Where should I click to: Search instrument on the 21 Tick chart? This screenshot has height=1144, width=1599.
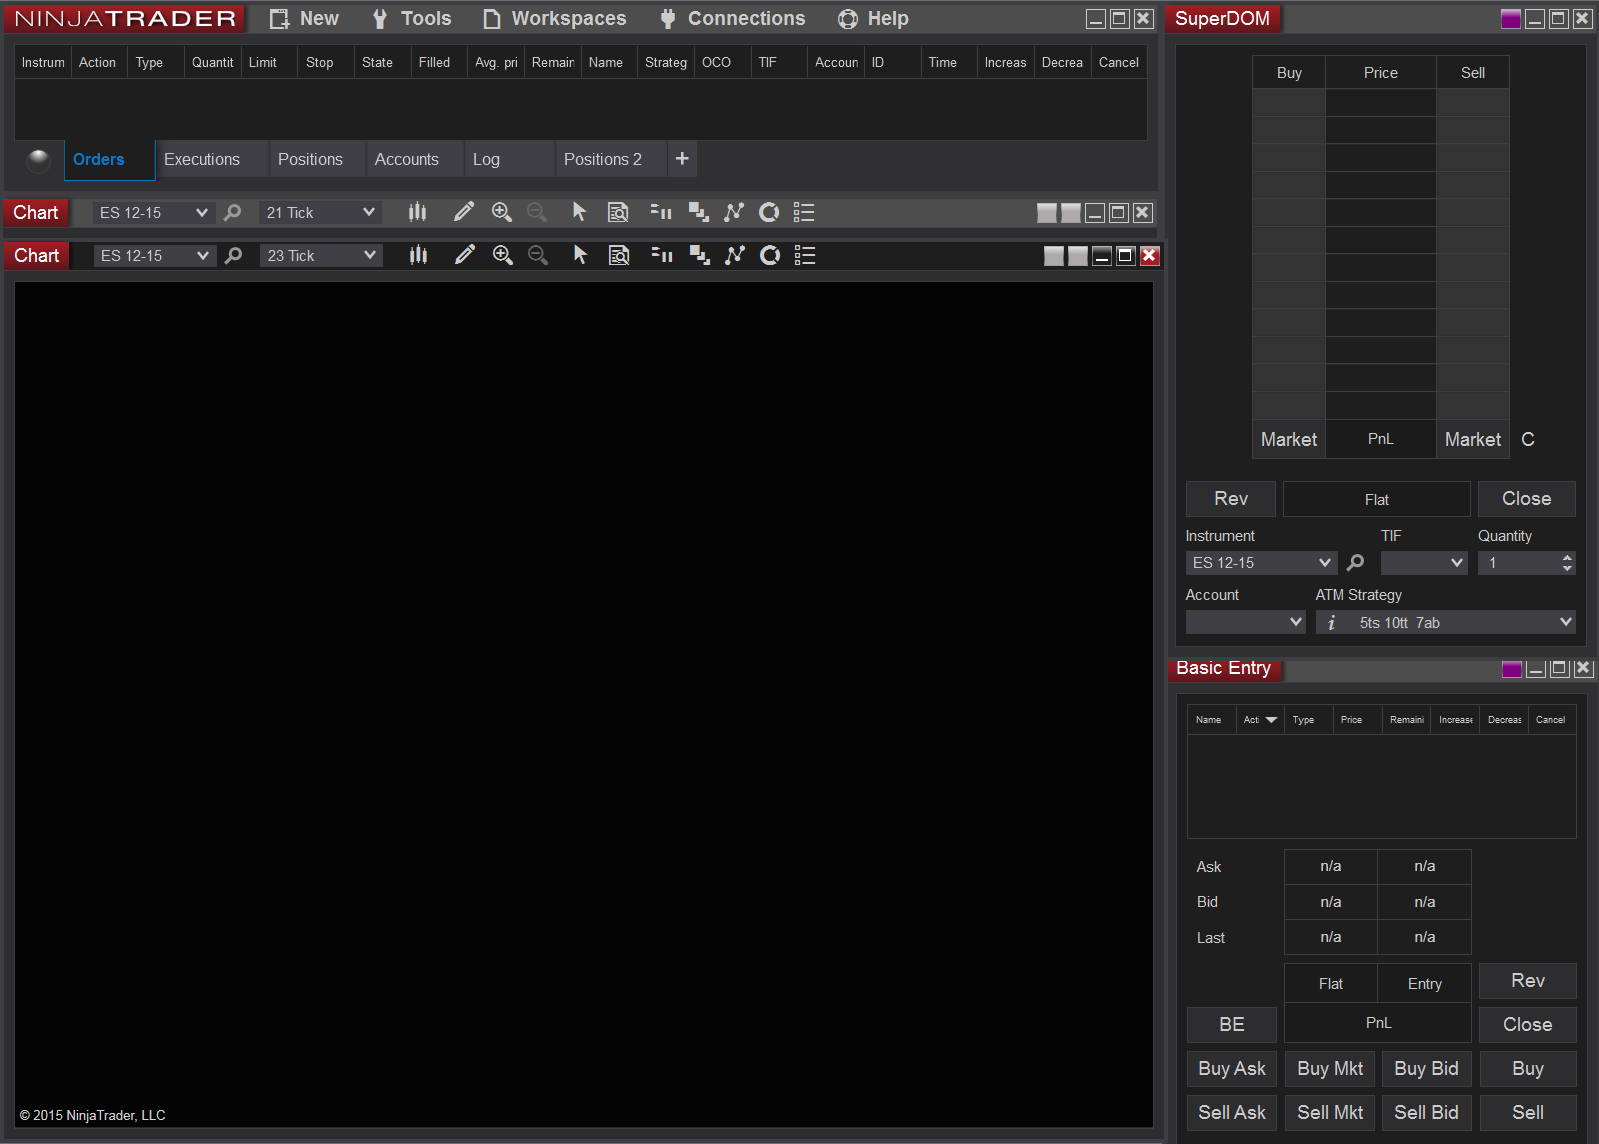tap(232, 212)
